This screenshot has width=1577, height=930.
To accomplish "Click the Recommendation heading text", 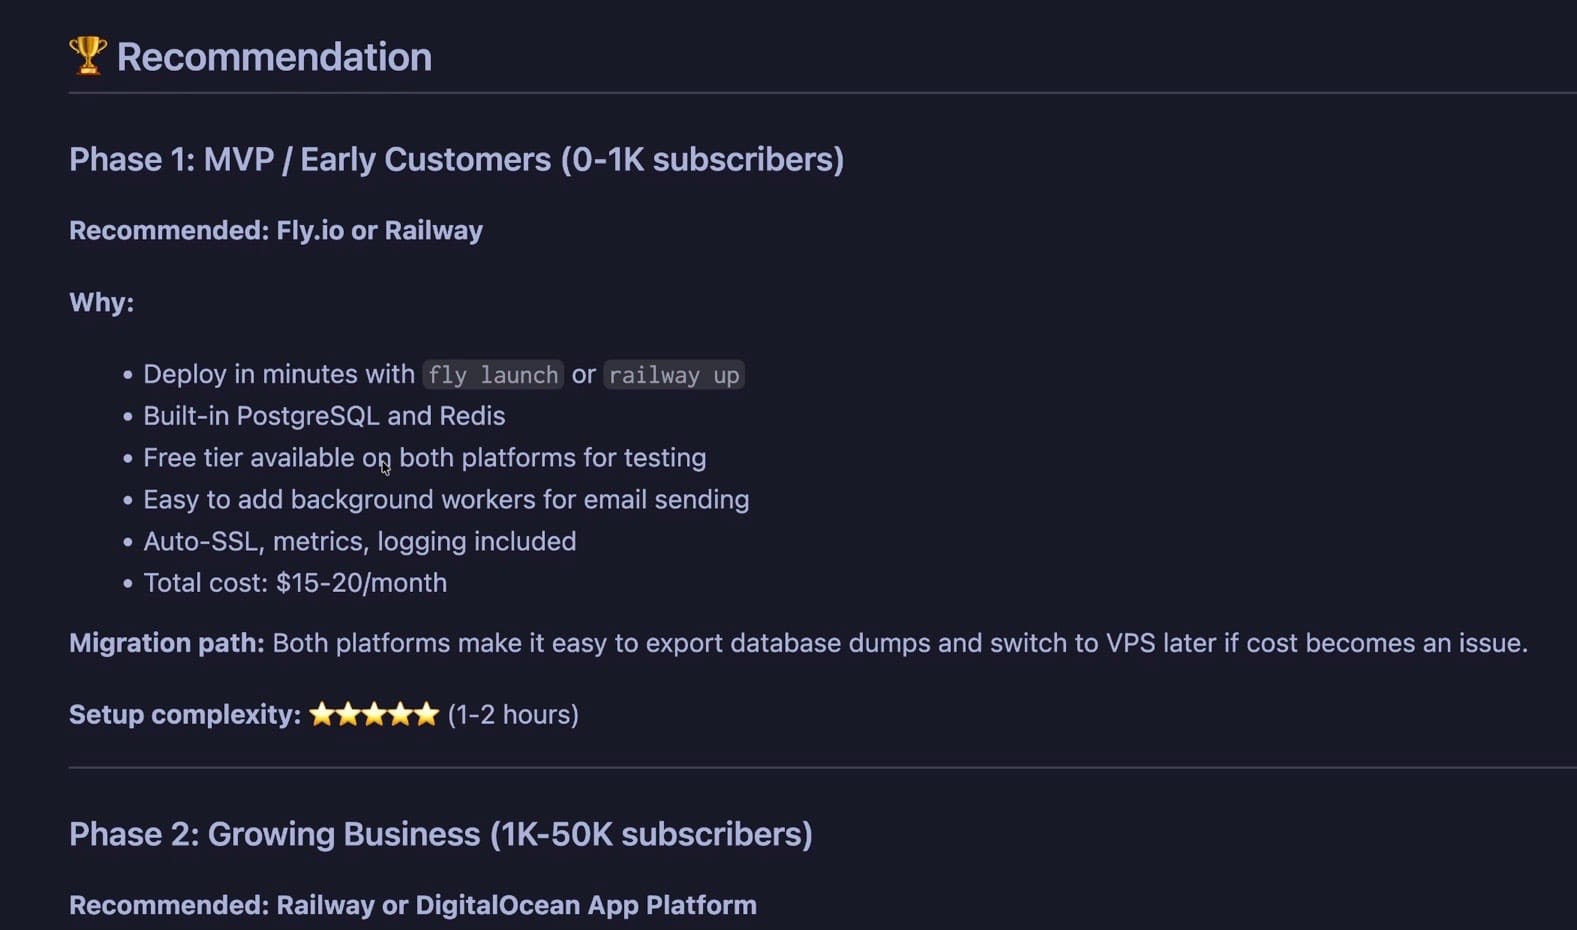I will point(274,57).
